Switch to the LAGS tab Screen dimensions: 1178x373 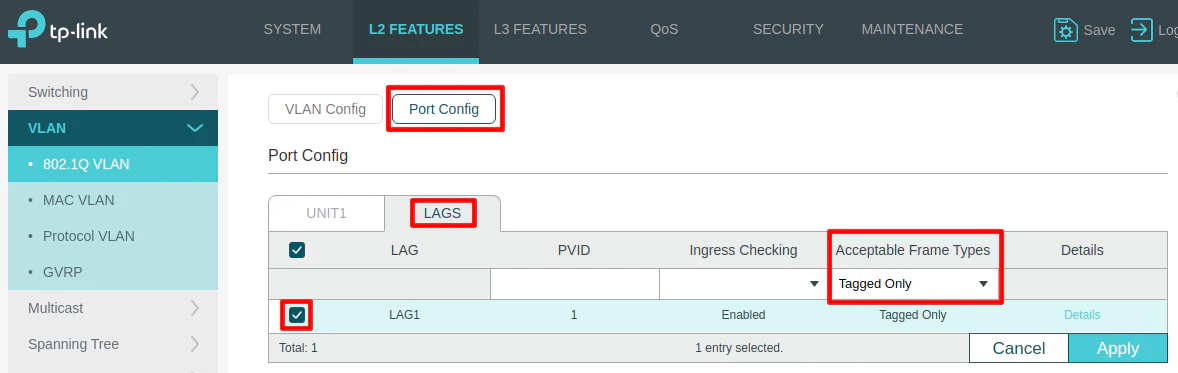click(x=443, y=213)
